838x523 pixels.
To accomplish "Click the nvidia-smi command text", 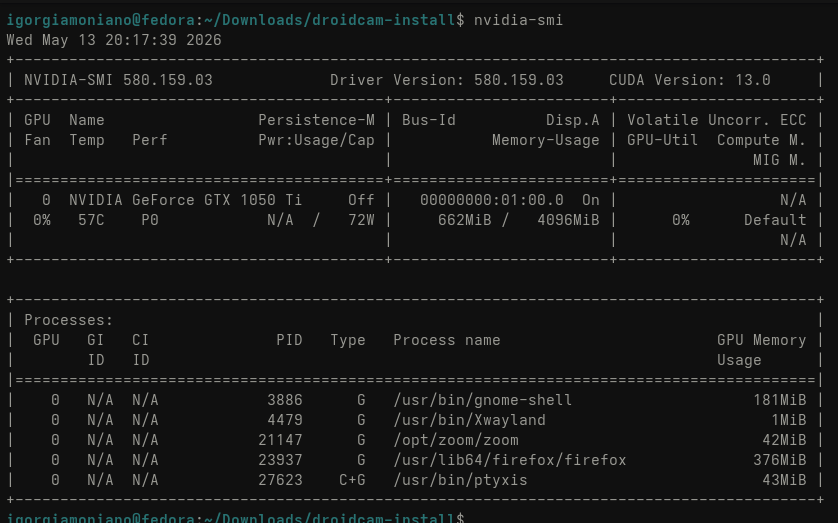I will tap(518, 20).
